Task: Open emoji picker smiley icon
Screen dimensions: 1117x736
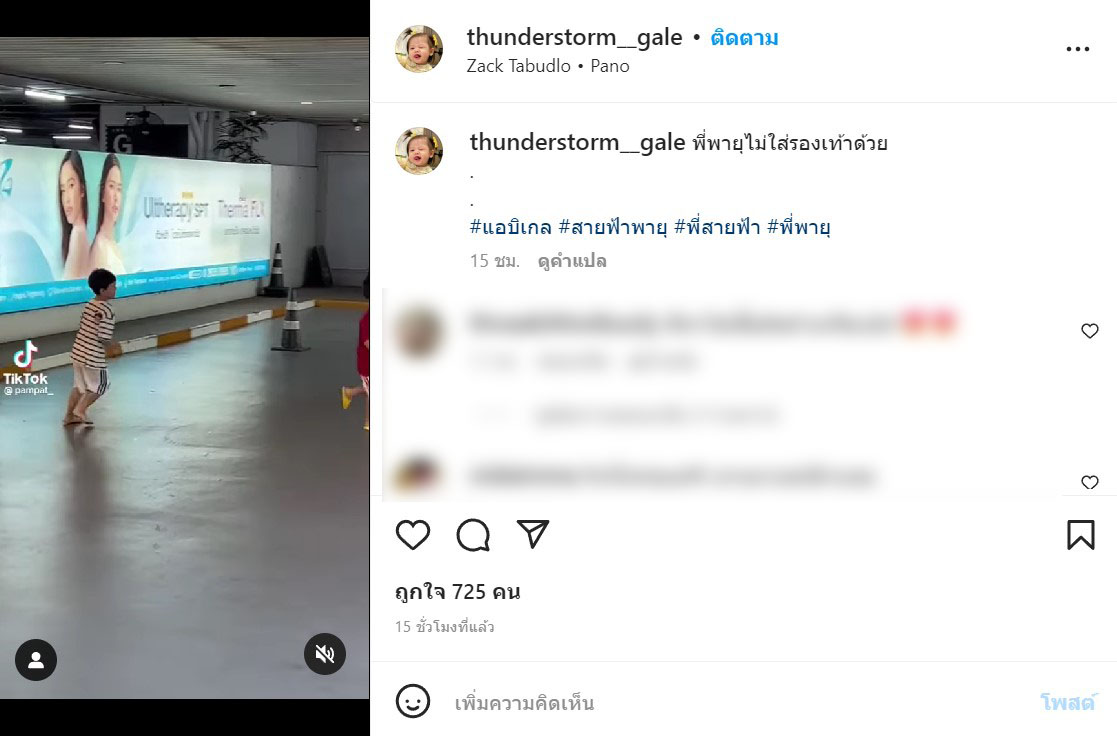Action: click(412, 702)
